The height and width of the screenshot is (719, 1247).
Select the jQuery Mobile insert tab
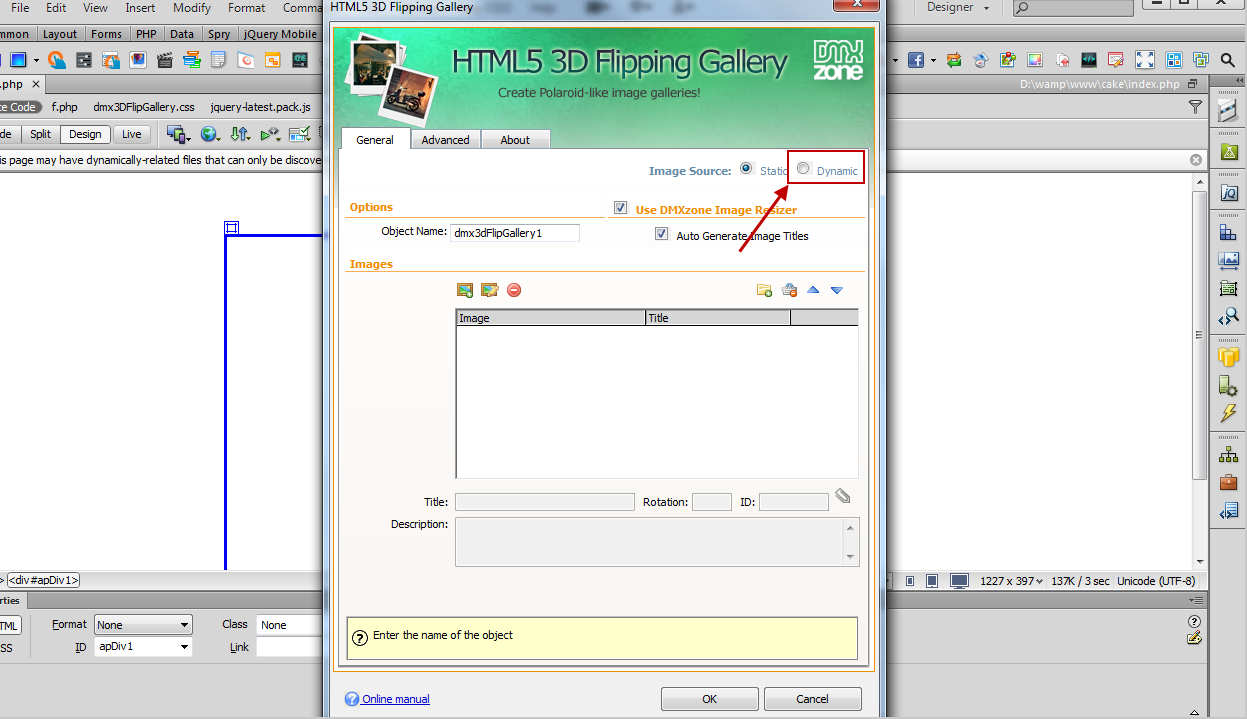tap(279, 33)
